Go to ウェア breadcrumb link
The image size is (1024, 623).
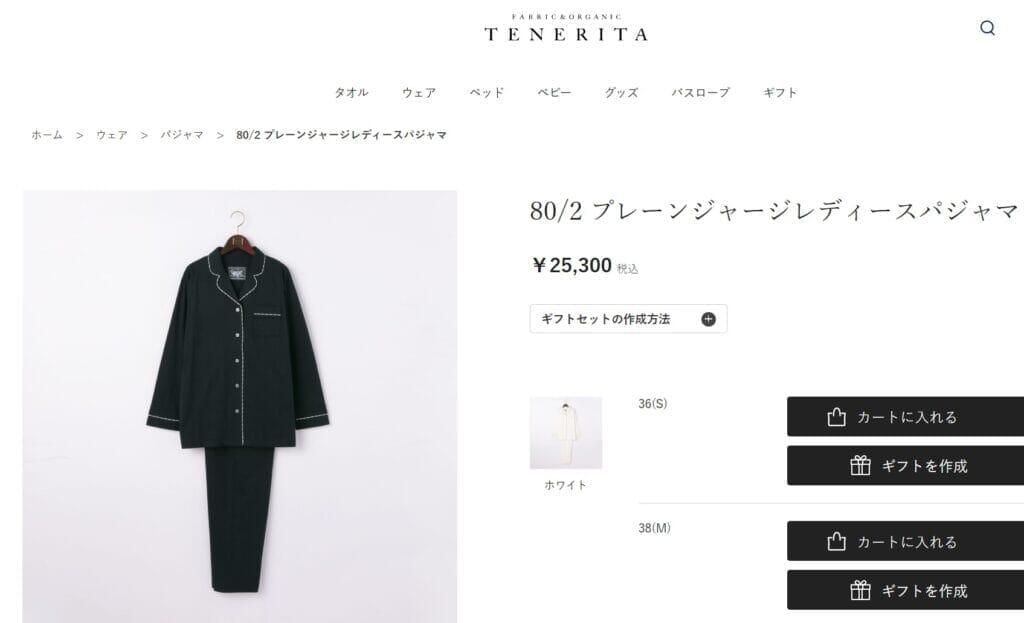(x=112, y=135)
